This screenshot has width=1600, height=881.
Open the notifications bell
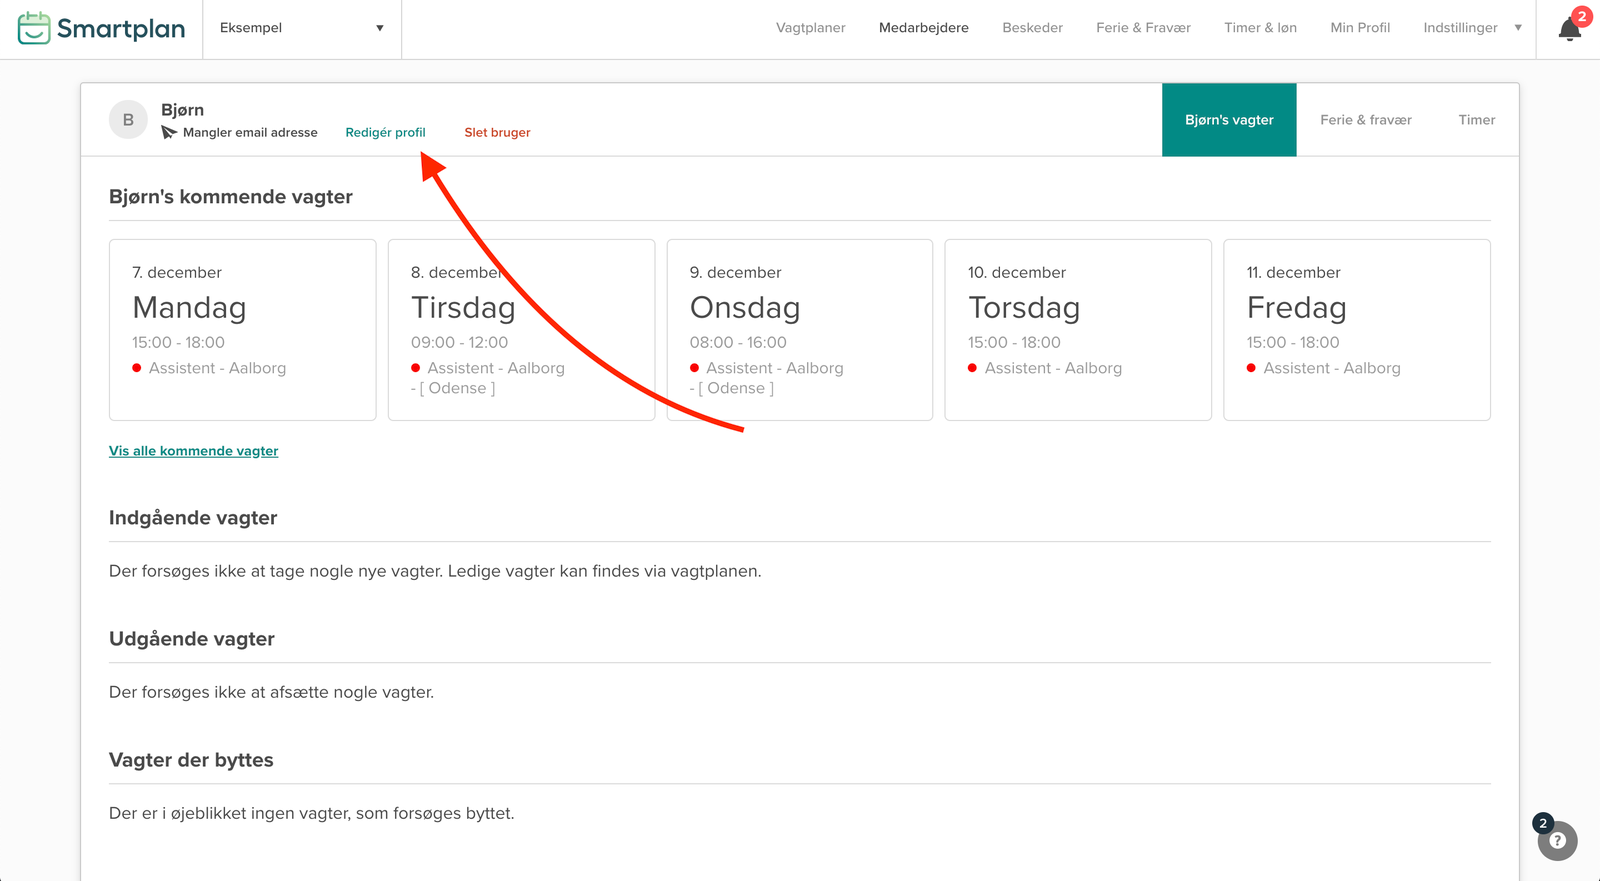tap(1569, 29)
